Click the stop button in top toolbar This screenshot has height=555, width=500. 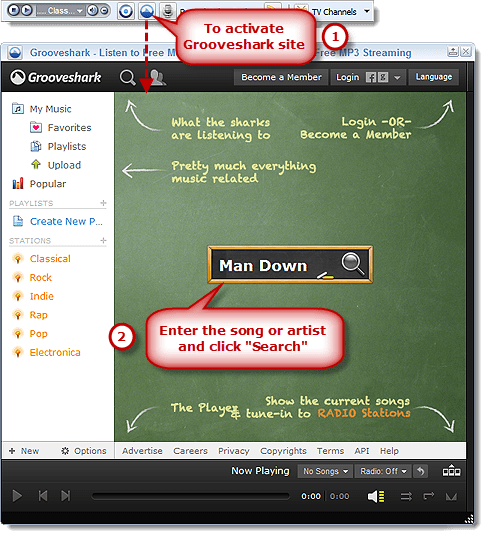(13, 10)
